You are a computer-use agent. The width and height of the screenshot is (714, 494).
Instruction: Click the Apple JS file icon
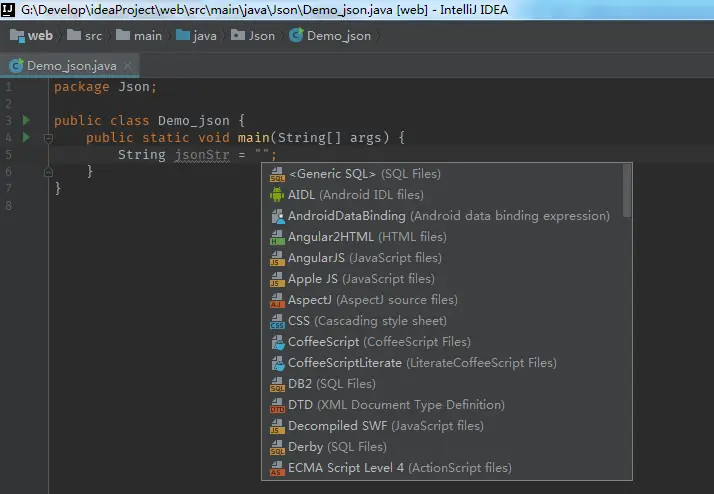click(277, 279)
